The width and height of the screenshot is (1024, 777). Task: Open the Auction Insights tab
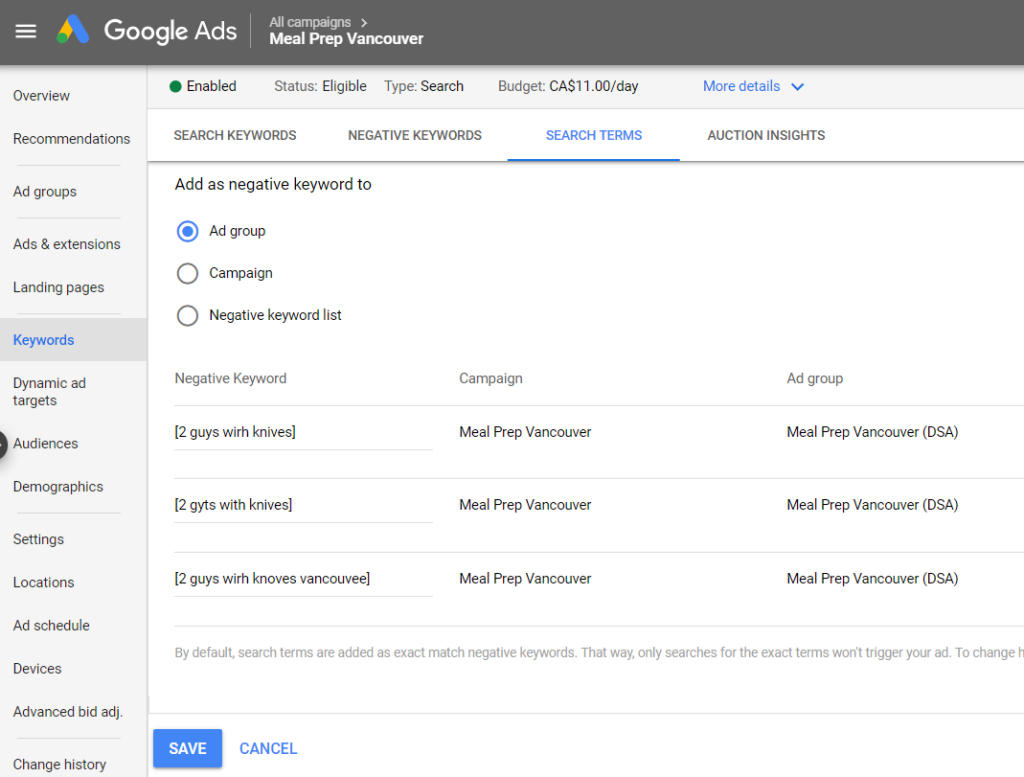click(766, 135)
